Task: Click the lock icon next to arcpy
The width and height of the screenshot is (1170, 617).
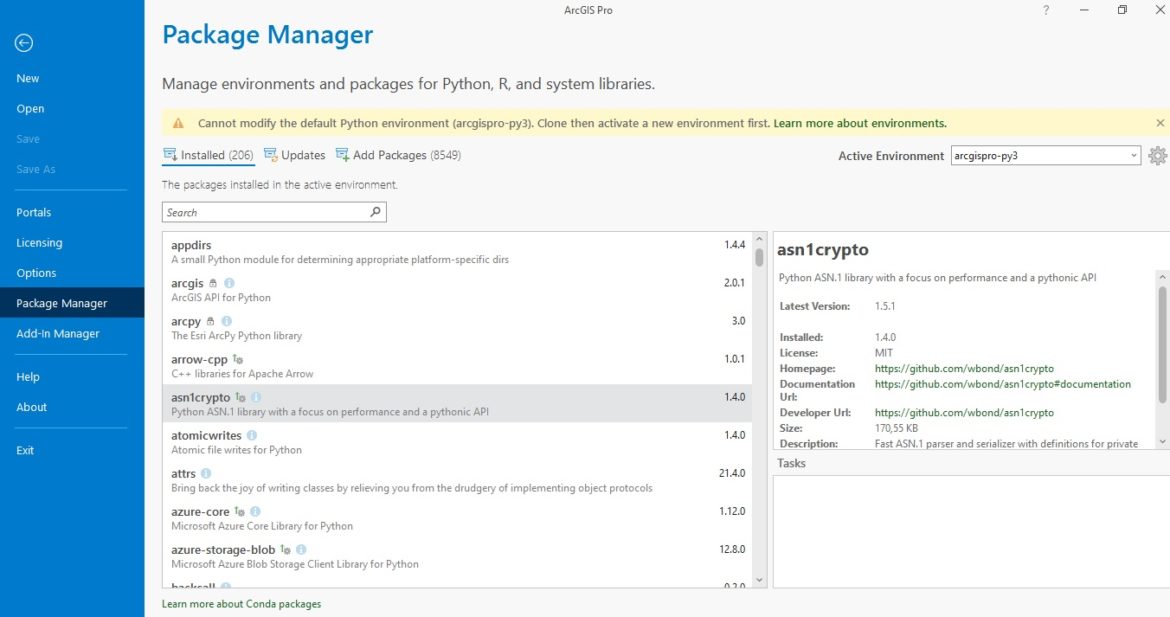Action: 210,322
